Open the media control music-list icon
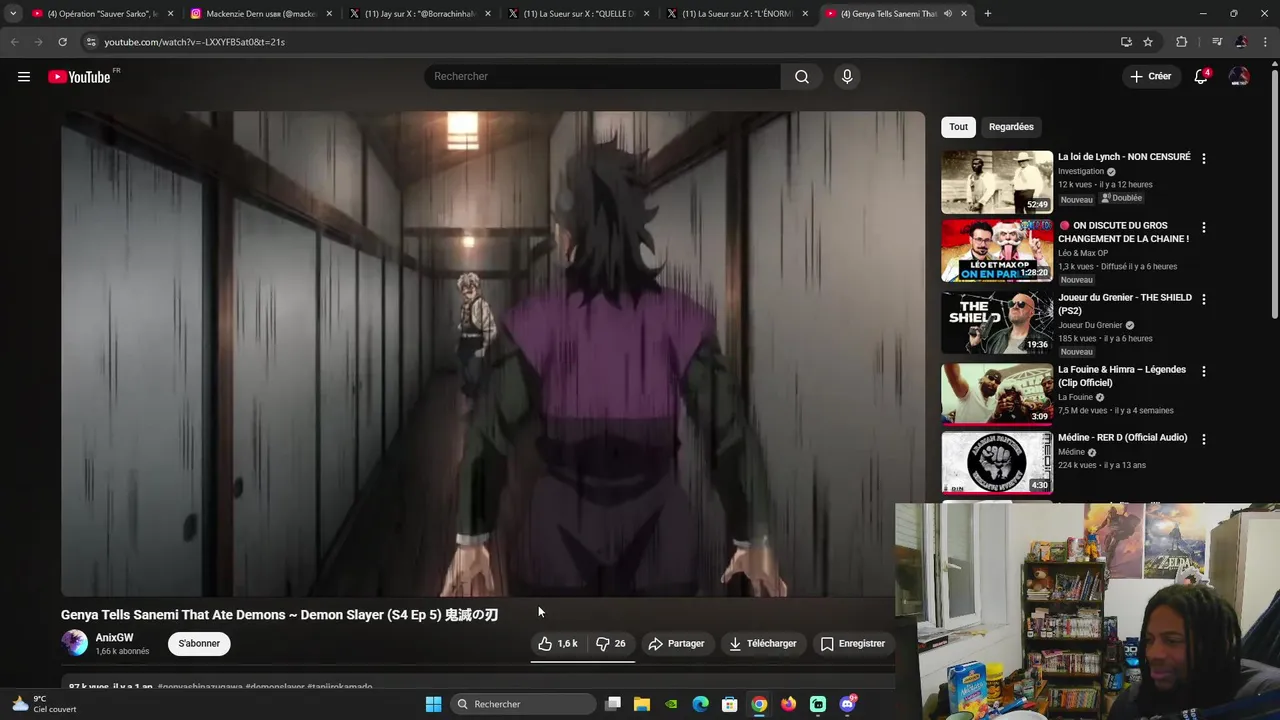The image size is (1280, 720). [x=1217, y=42]
